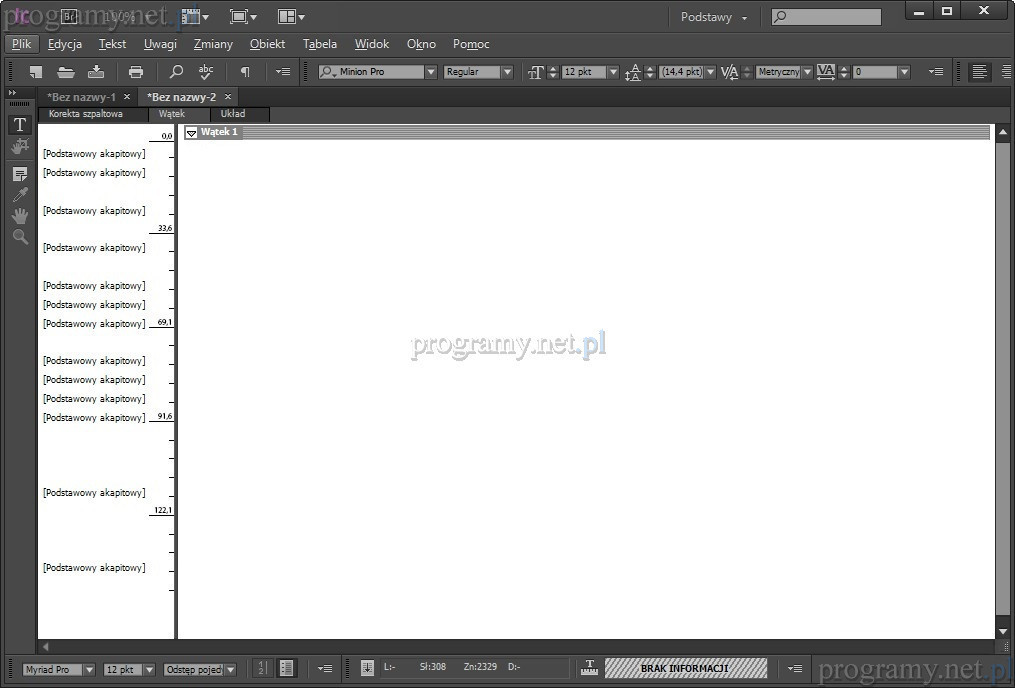Expand the Podstawy workspace switcher

click(714, 17)
